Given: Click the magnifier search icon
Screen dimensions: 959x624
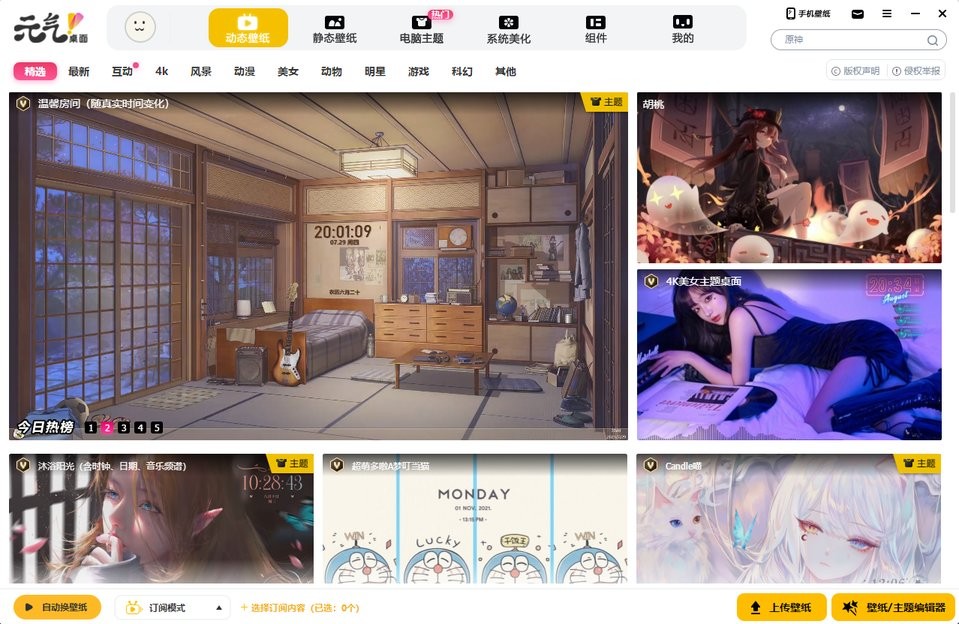Looking at the screenshot, I should pos(932,40).
